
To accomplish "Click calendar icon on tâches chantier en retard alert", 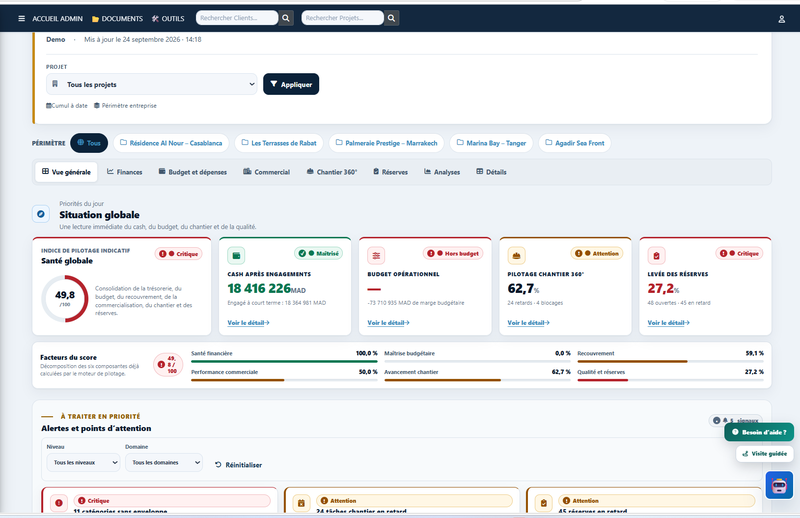I will pyautogui.click(x=301, y=503).
